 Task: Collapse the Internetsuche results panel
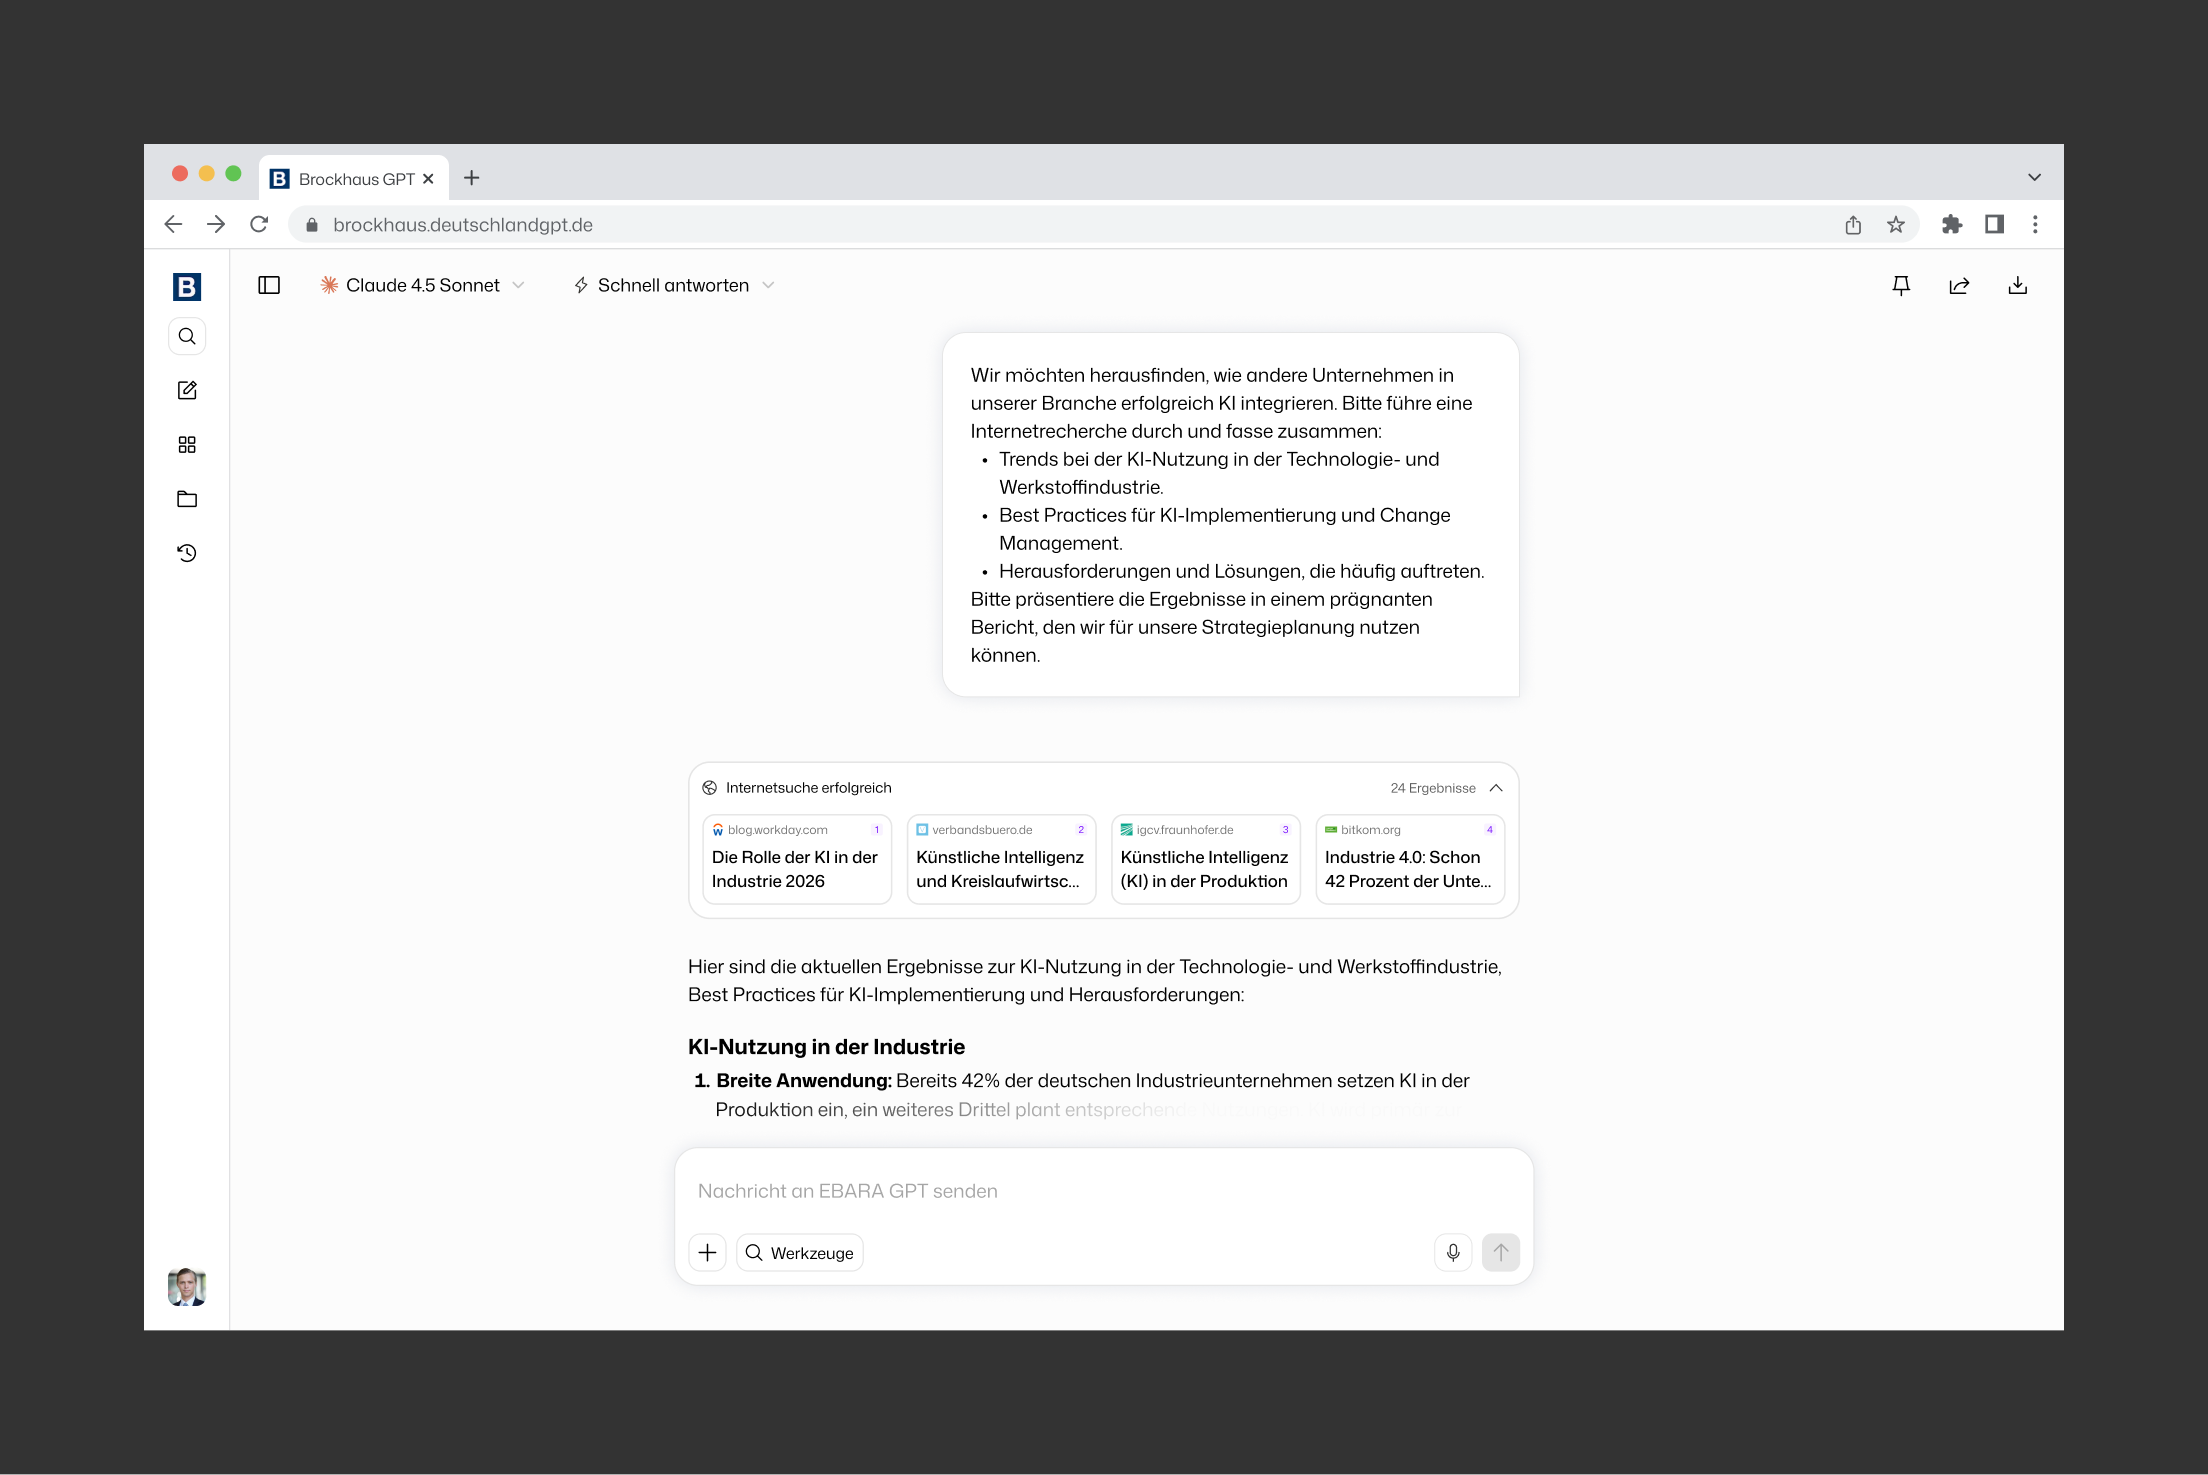(1497, 787)
